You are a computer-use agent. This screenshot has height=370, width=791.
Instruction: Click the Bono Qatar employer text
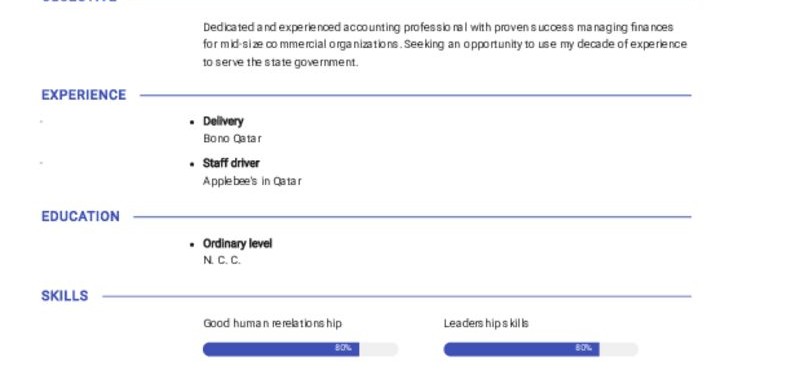233,138
